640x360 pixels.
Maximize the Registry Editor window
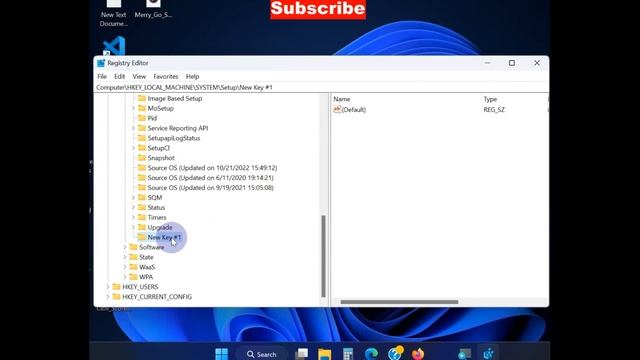[512, 63]
